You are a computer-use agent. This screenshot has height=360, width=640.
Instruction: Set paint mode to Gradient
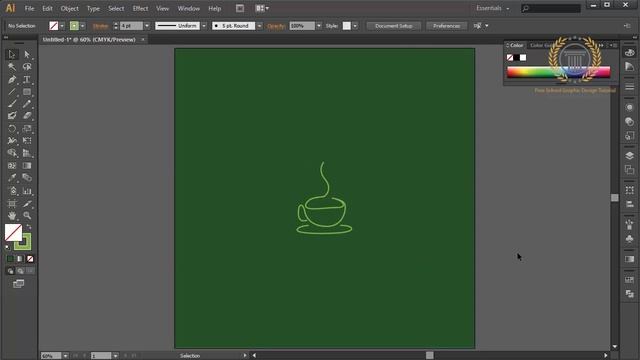click(20, 259)
